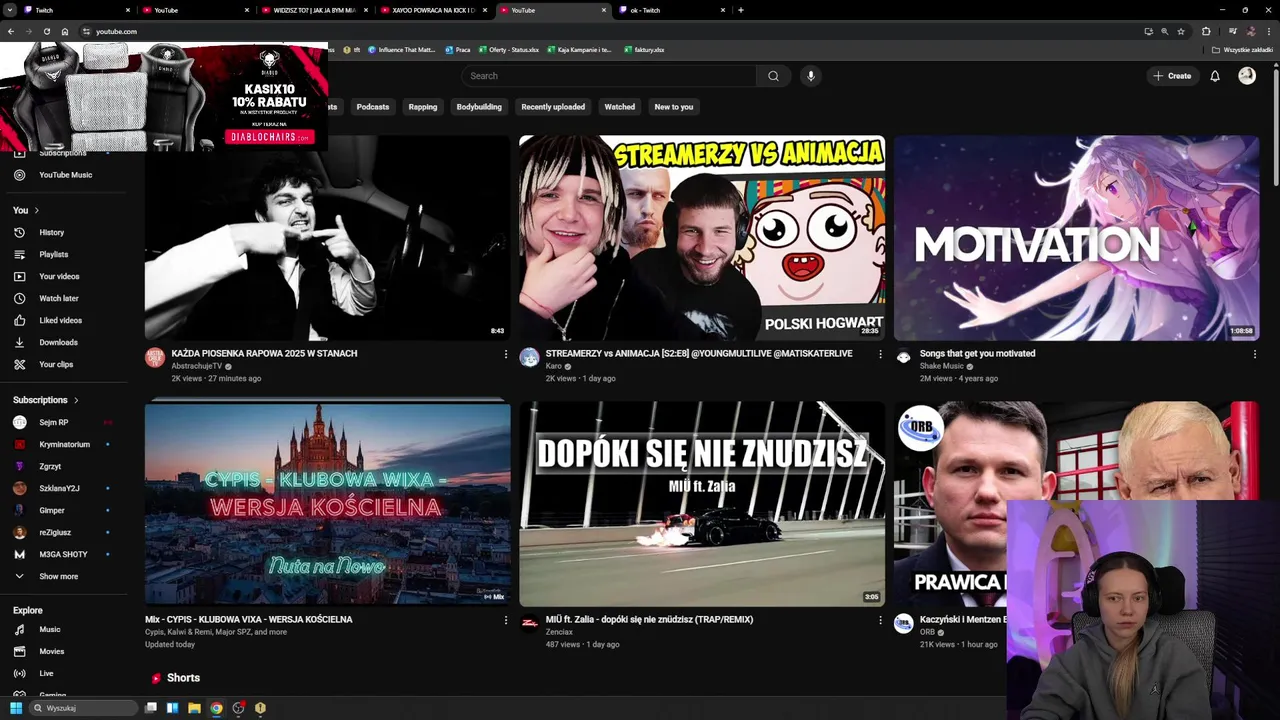Switch to the first Twitch browser tab
Viewport: 1280px width, 720px height.
78,10
